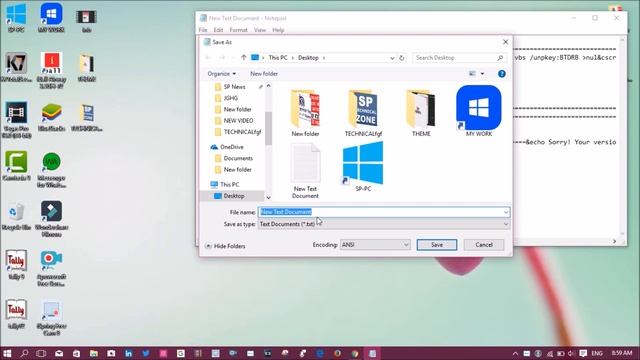Collapse folders with Hide Folders toggle
The image size is (640, 360).
click(225, 246)
